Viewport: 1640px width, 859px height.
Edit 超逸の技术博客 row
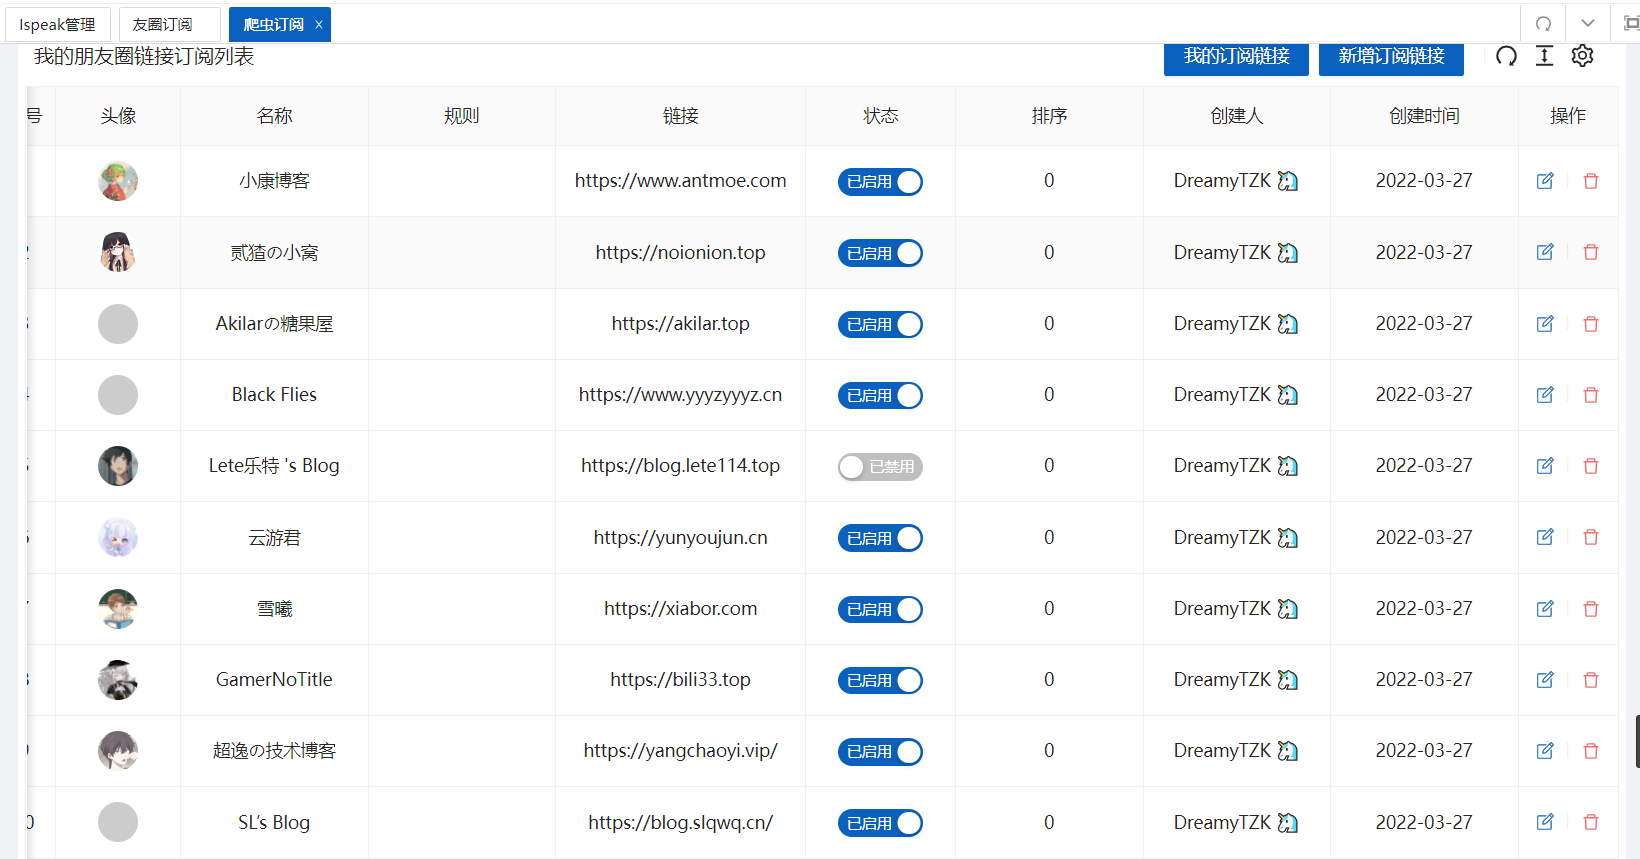coord(1545,751)
